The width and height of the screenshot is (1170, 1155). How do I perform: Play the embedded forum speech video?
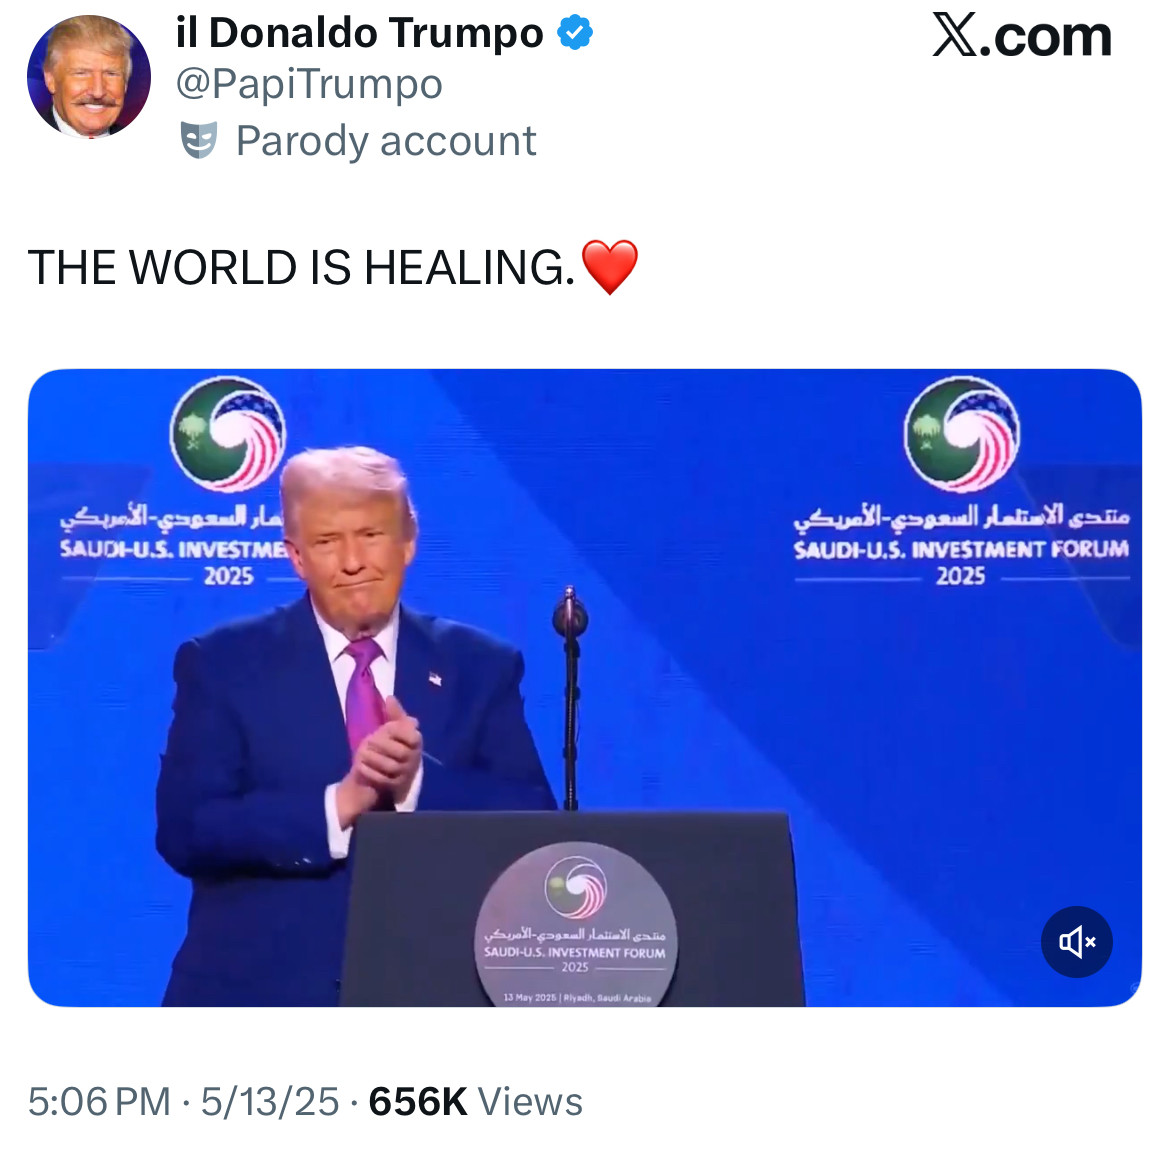point(584,687)
